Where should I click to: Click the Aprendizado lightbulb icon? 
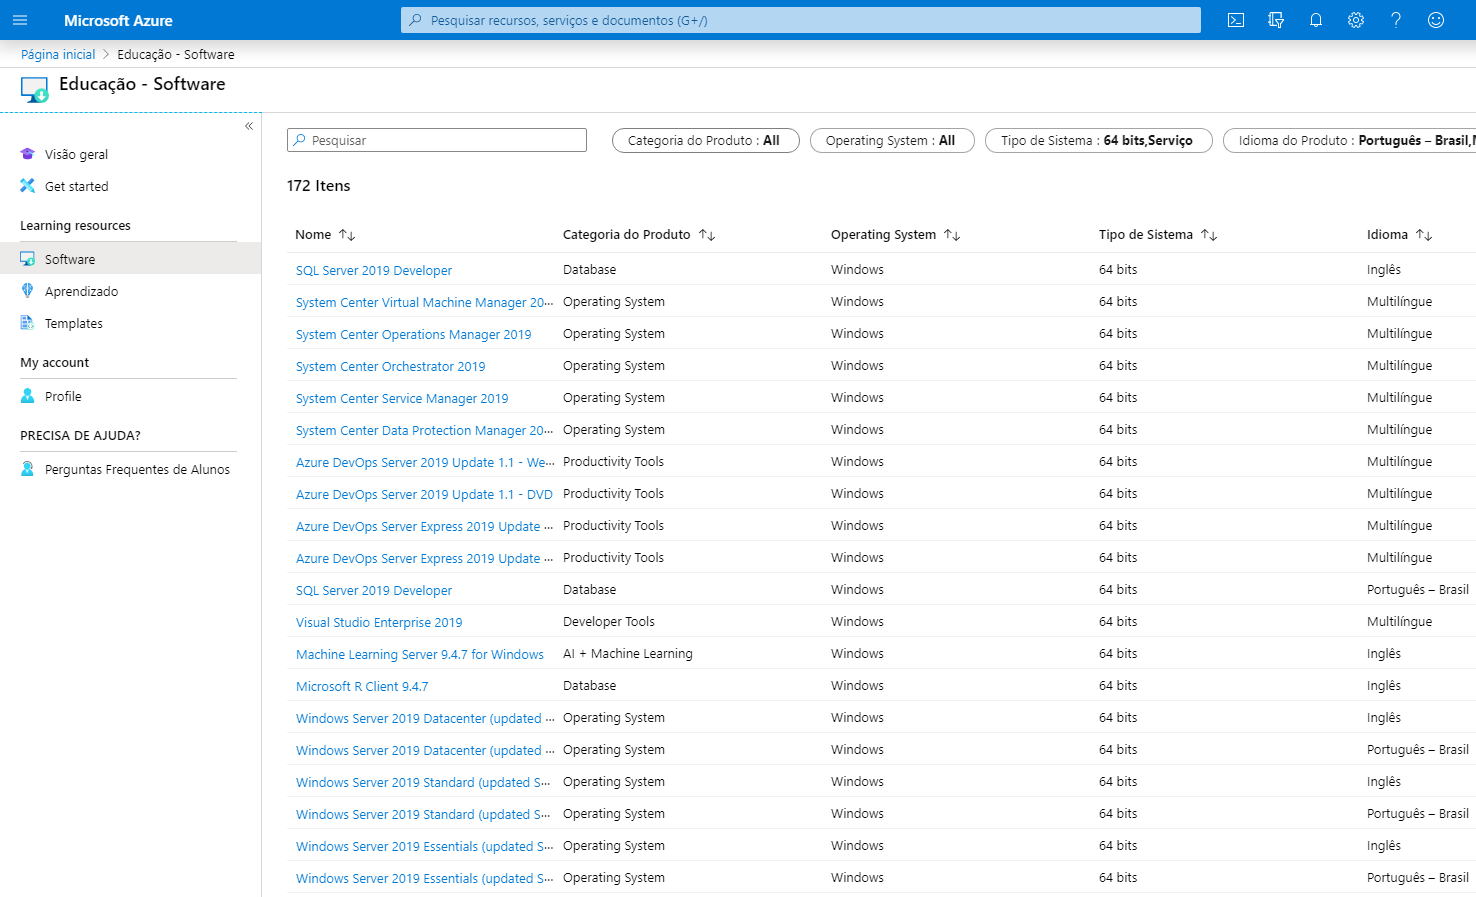click(28, 291)
